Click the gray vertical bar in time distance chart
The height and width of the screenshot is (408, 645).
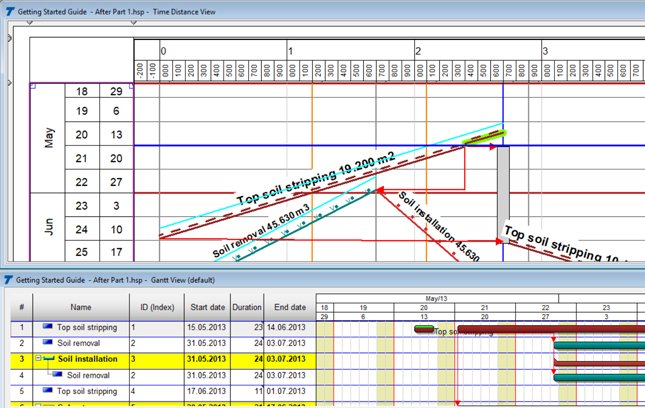coord(503,180)
